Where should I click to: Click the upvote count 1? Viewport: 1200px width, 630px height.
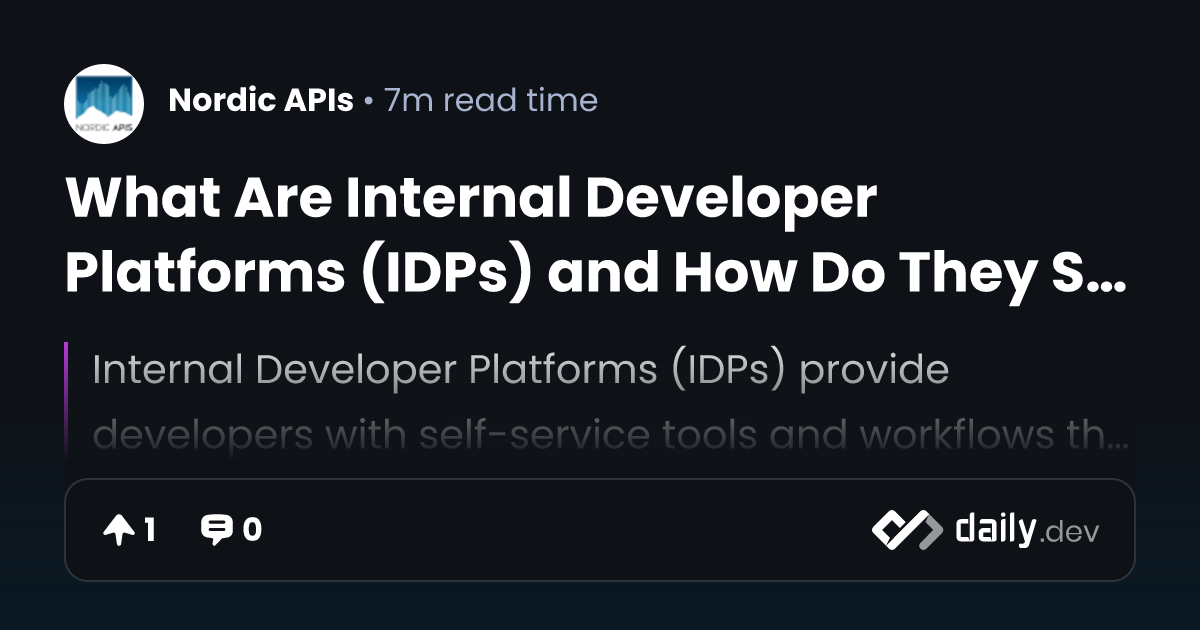click(x=150, y=530)
